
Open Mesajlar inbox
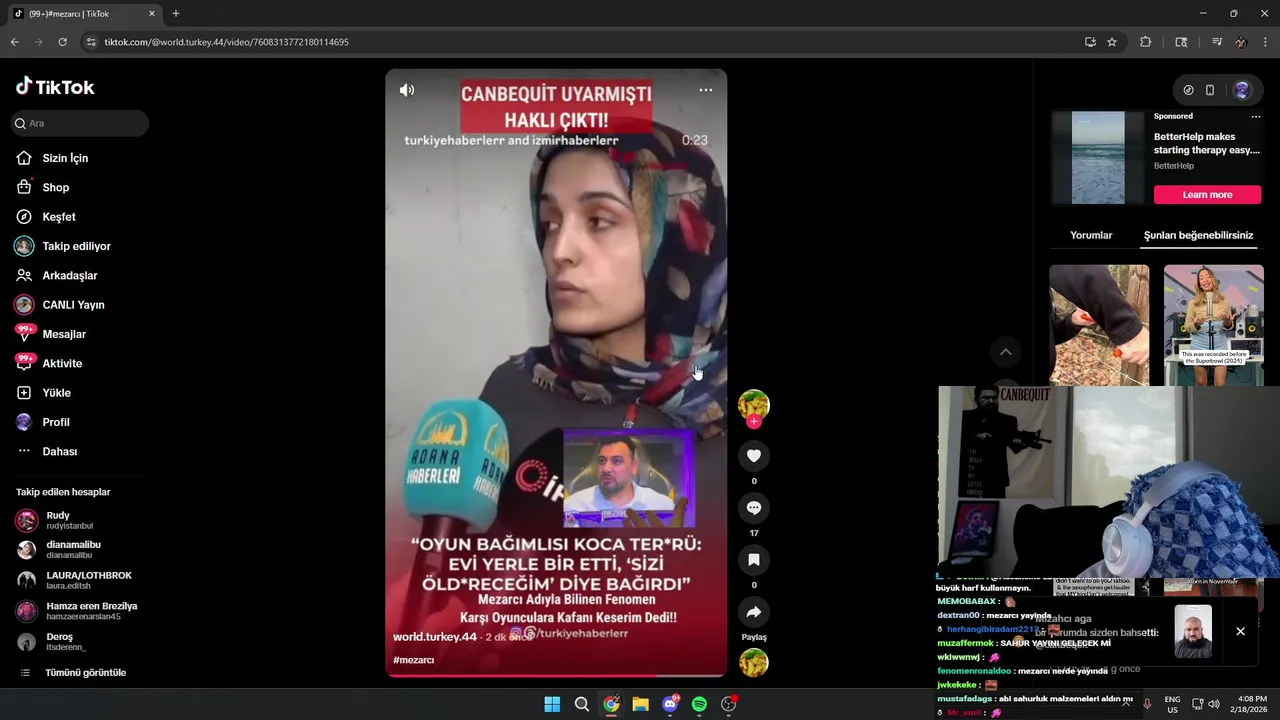point(64,334)
